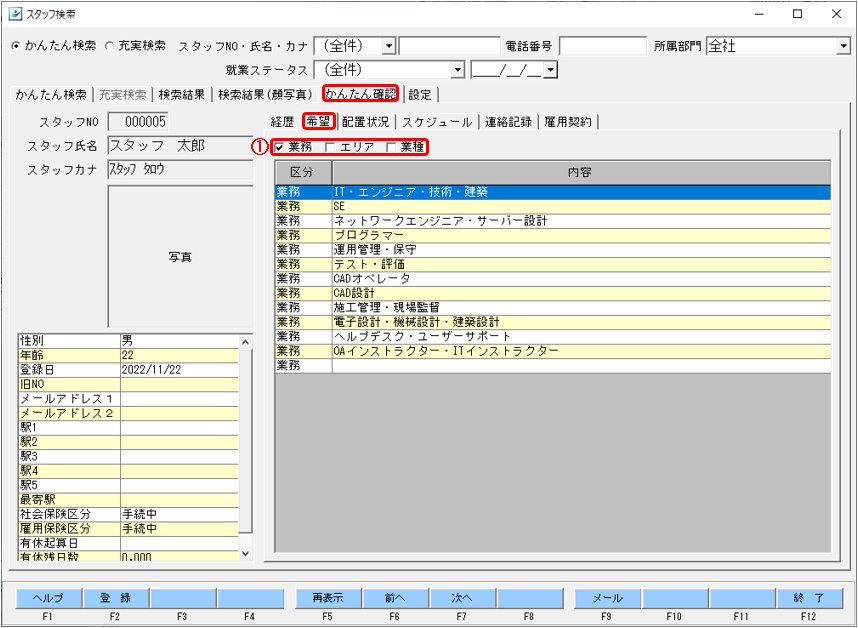The image size is (858, 628).
Task: Open the 所属部門 dropdown showing 全社
Action: tap(843, 46)
